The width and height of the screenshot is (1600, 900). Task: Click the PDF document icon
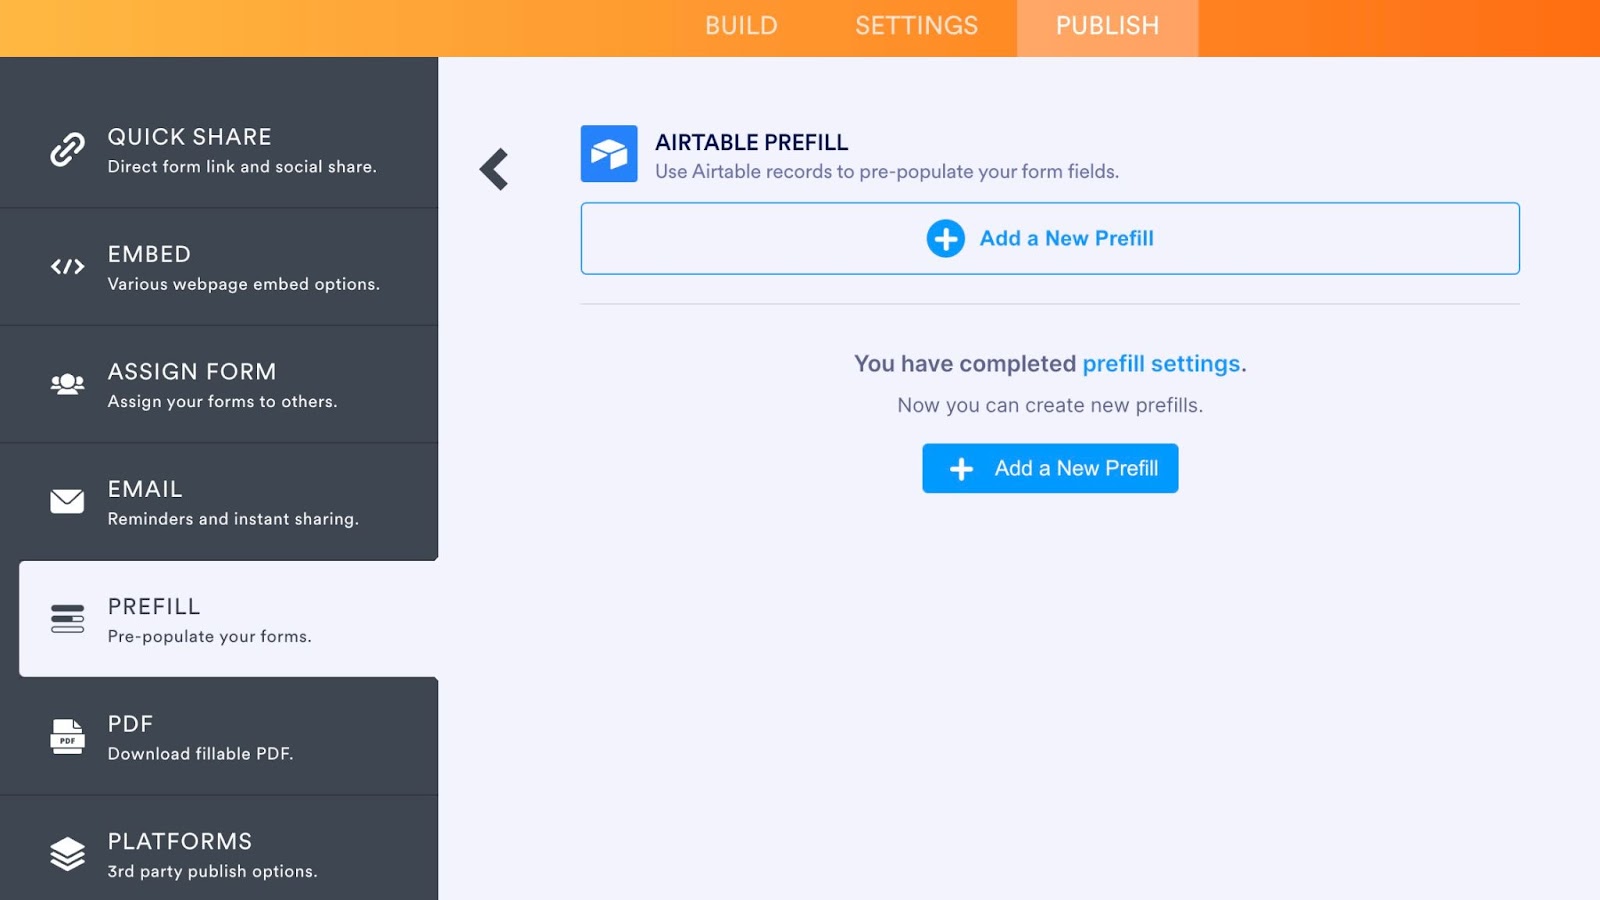67,736
